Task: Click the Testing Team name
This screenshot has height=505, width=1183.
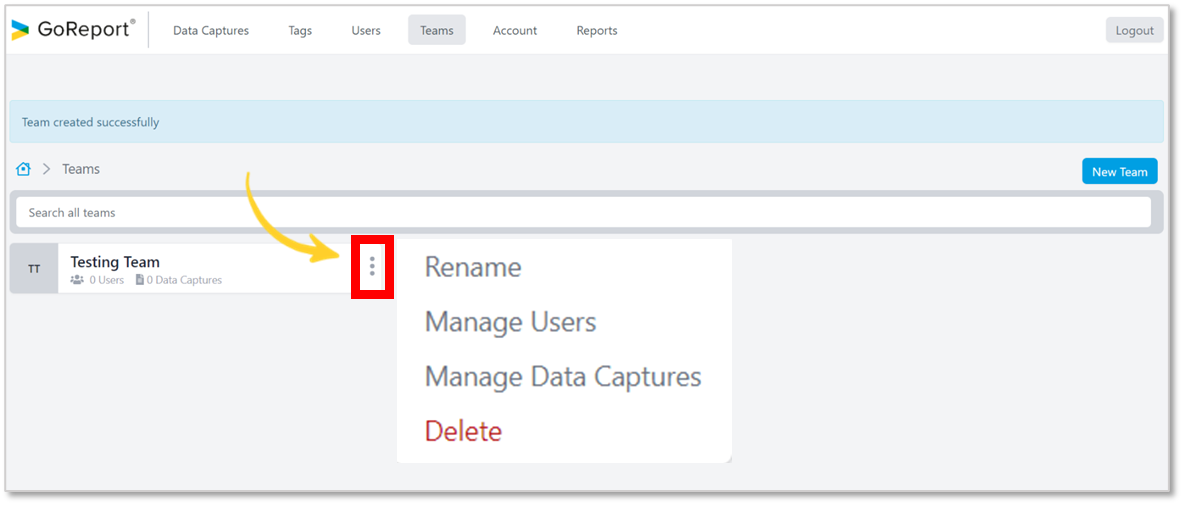Action: [x=115, y=262]
